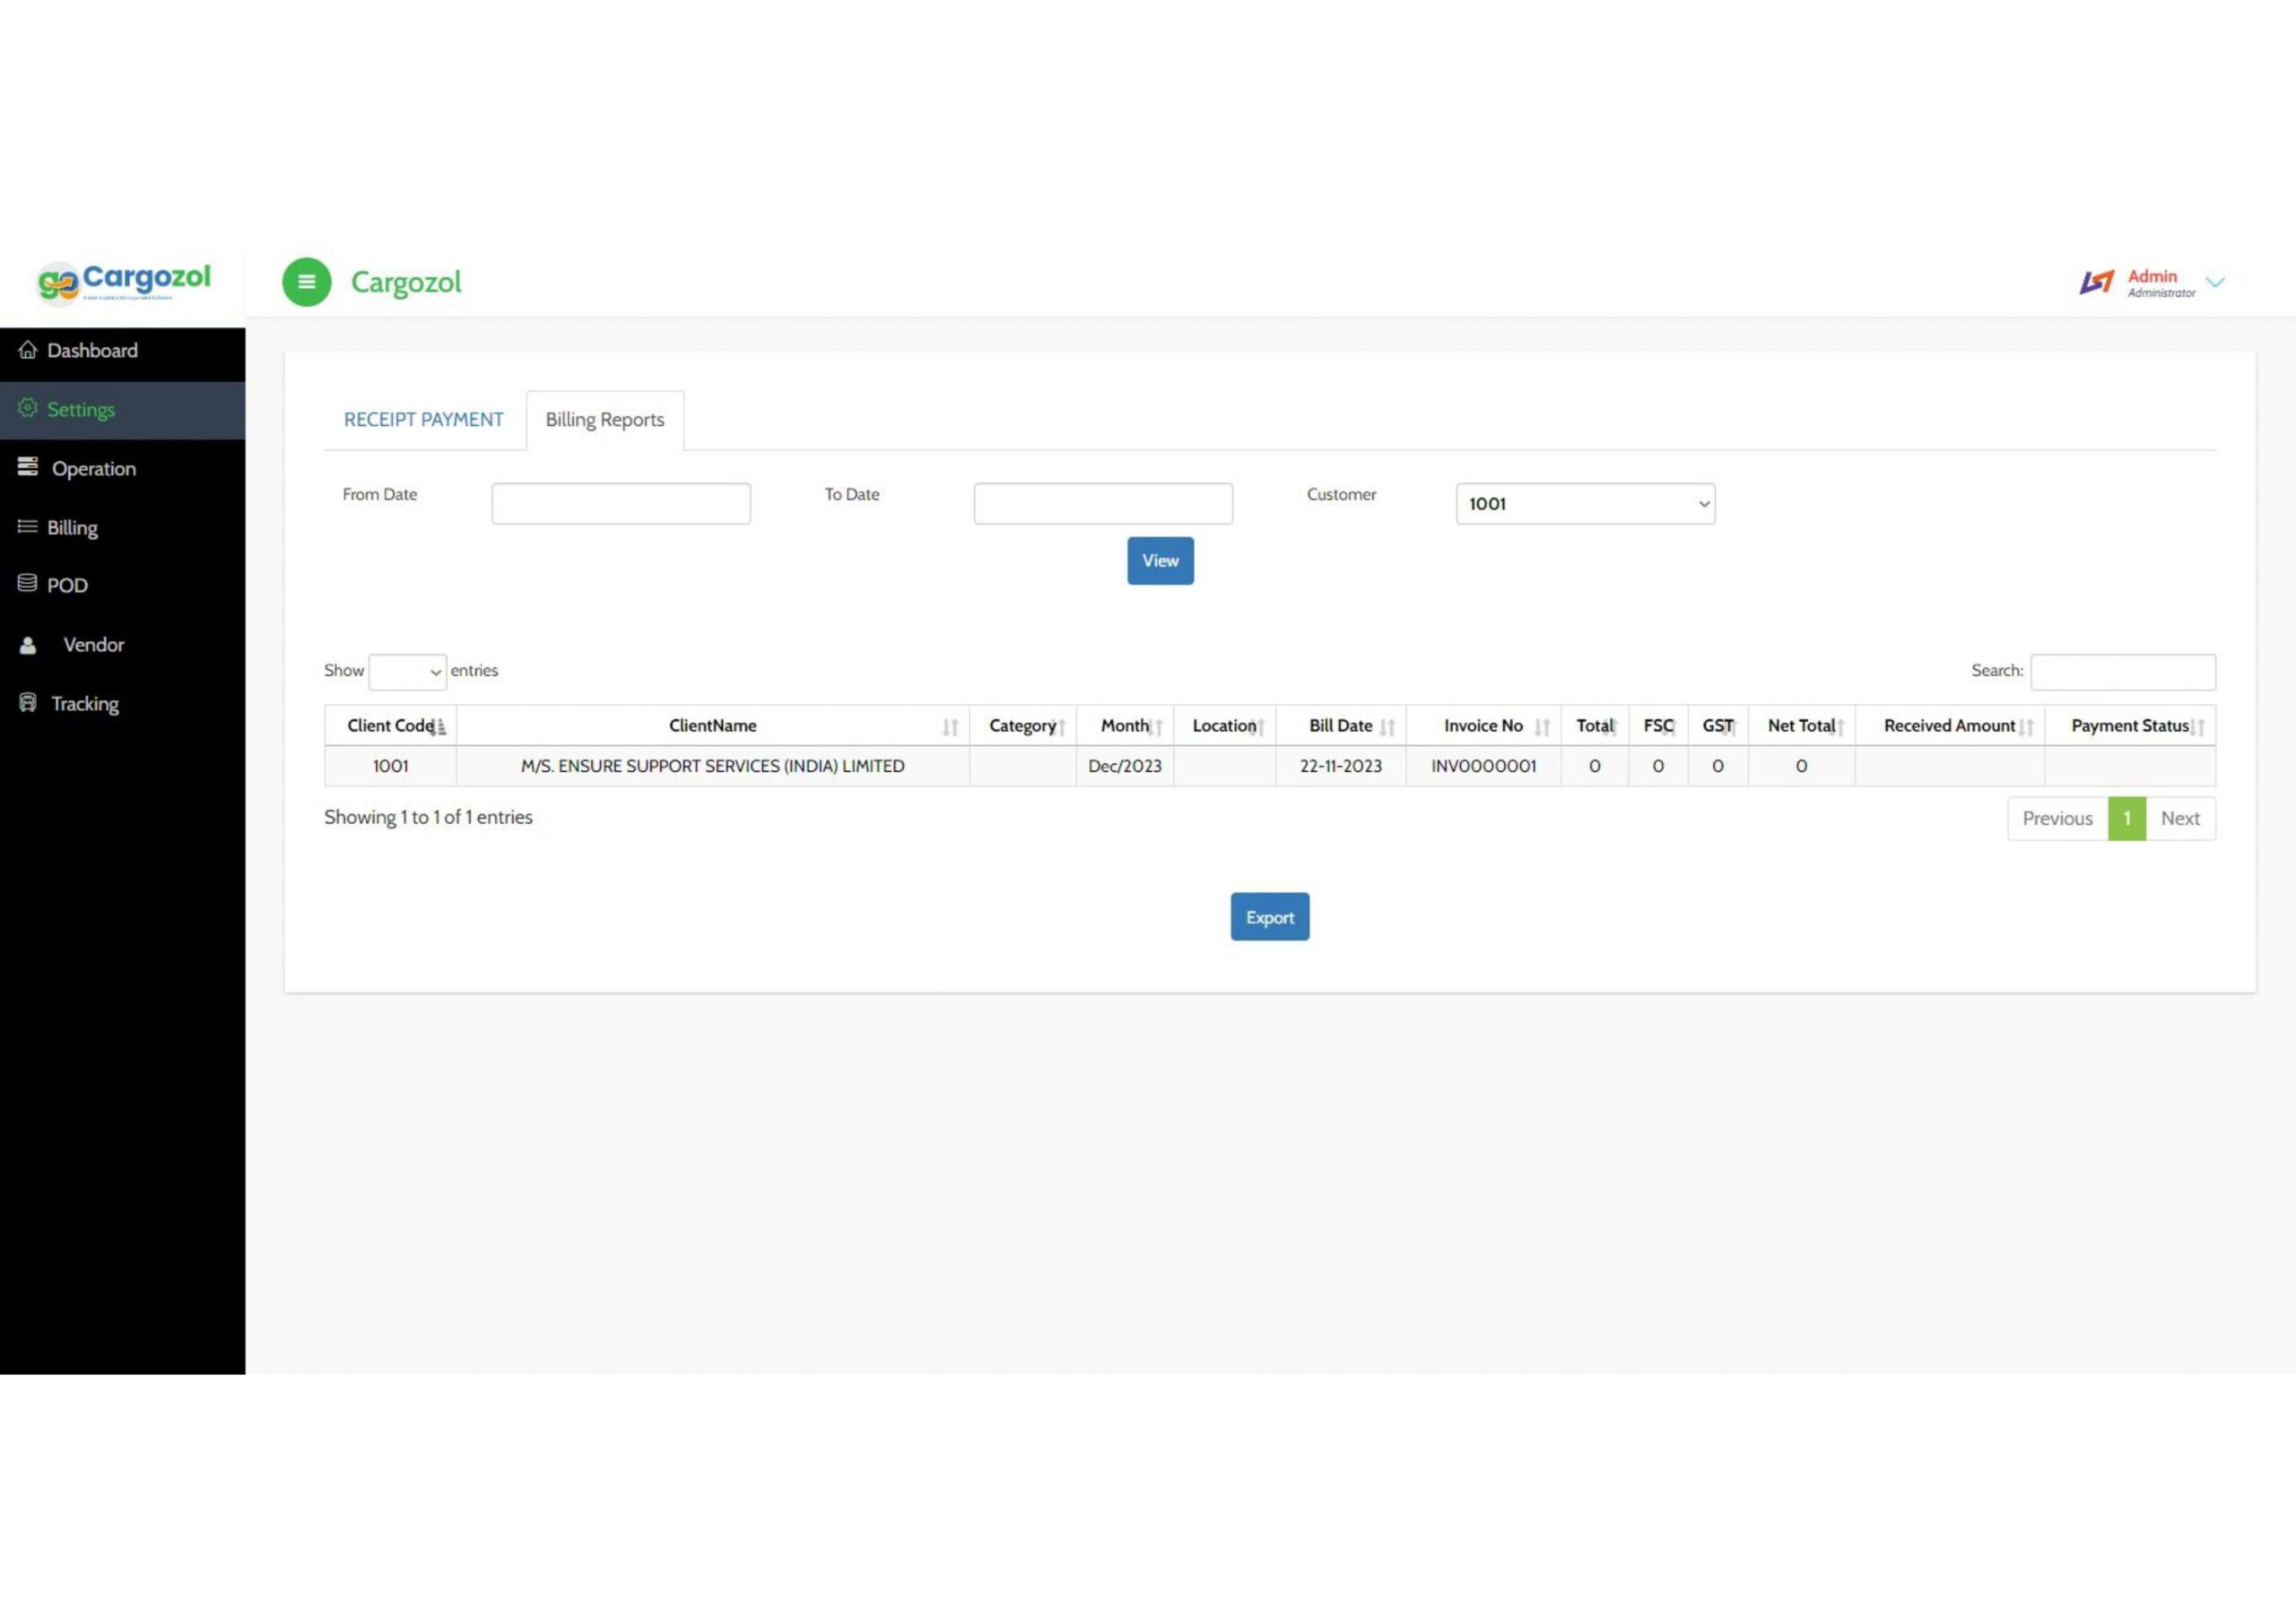The image size is (2296, 1624).
Task: Click client code cell 1001
Action: 390,766
